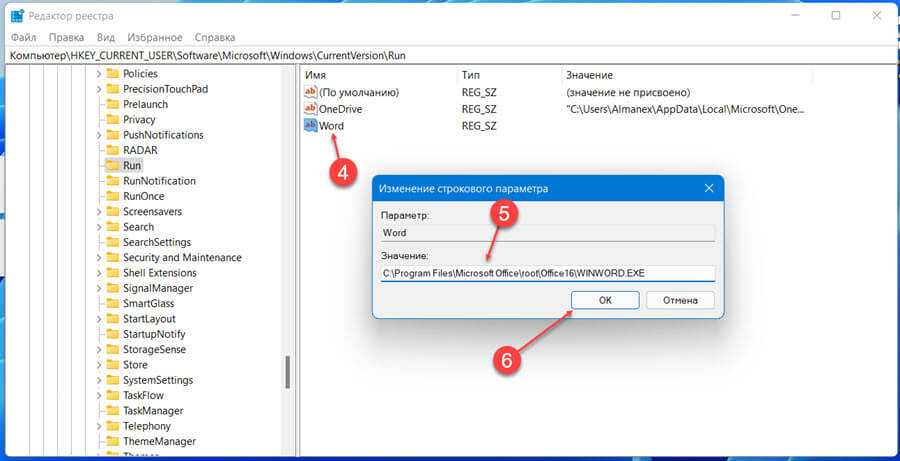Click the PushNotifications folder icon
The height and width of the screenshot is (461, 900).
112,135
